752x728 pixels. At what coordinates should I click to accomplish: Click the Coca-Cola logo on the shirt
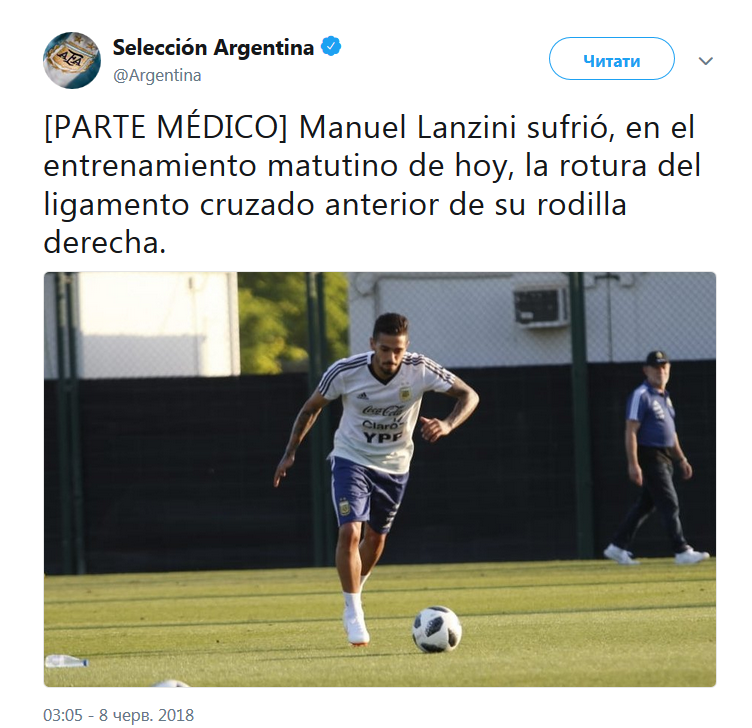click(382, 411)
